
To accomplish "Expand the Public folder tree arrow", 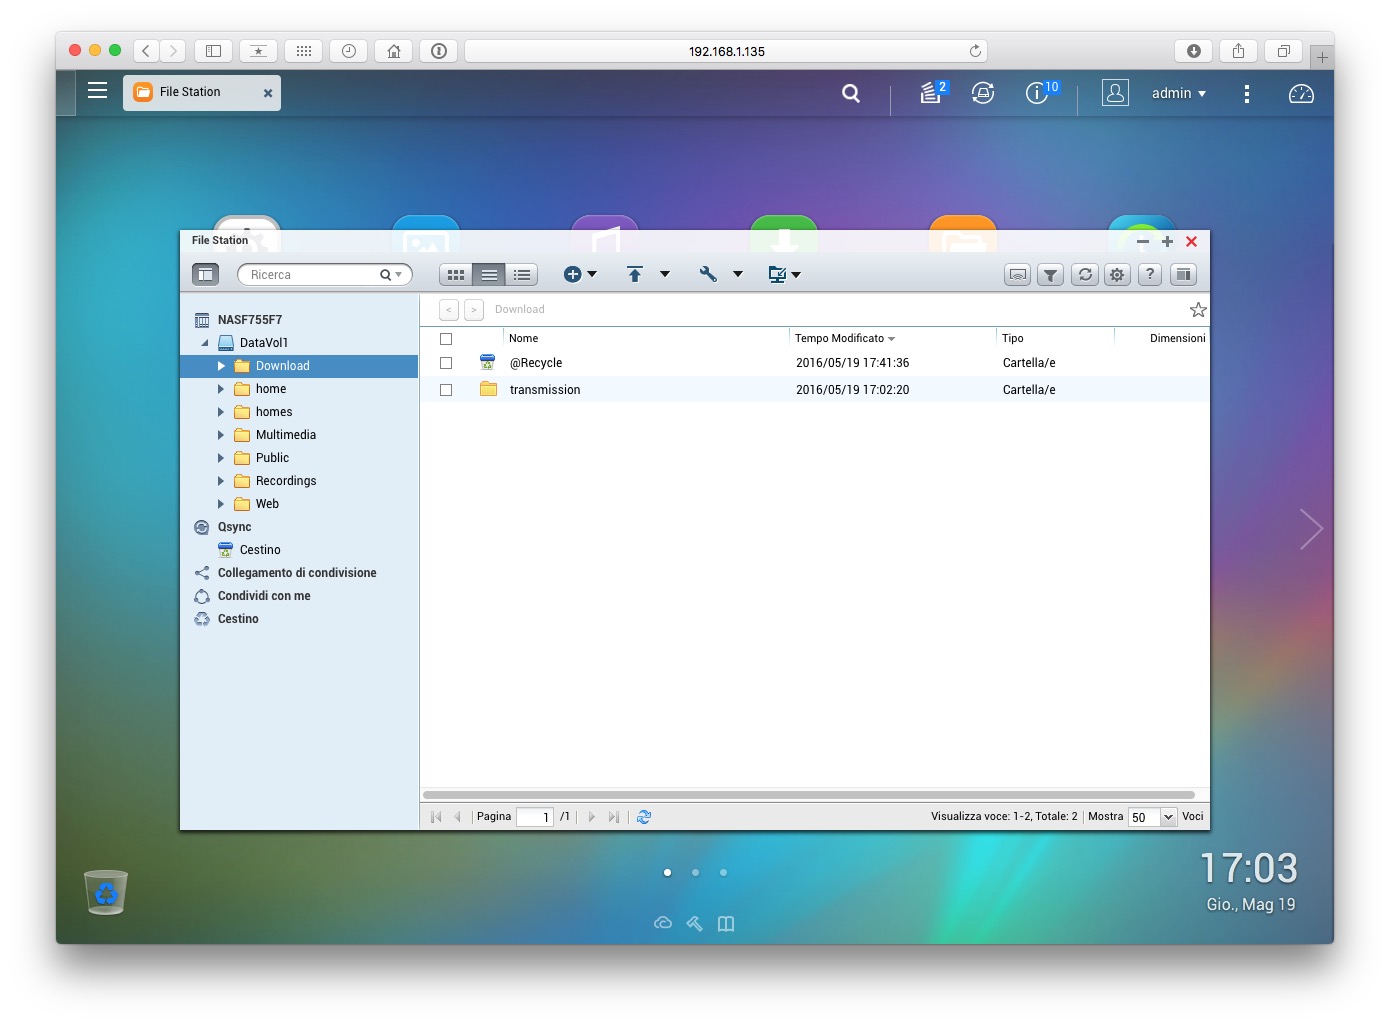I will click(x=221, y=458).
